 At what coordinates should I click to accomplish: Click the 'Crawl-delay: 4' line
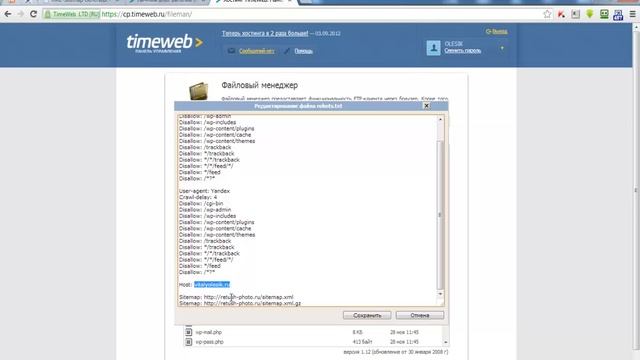click(x=198, y=197)
